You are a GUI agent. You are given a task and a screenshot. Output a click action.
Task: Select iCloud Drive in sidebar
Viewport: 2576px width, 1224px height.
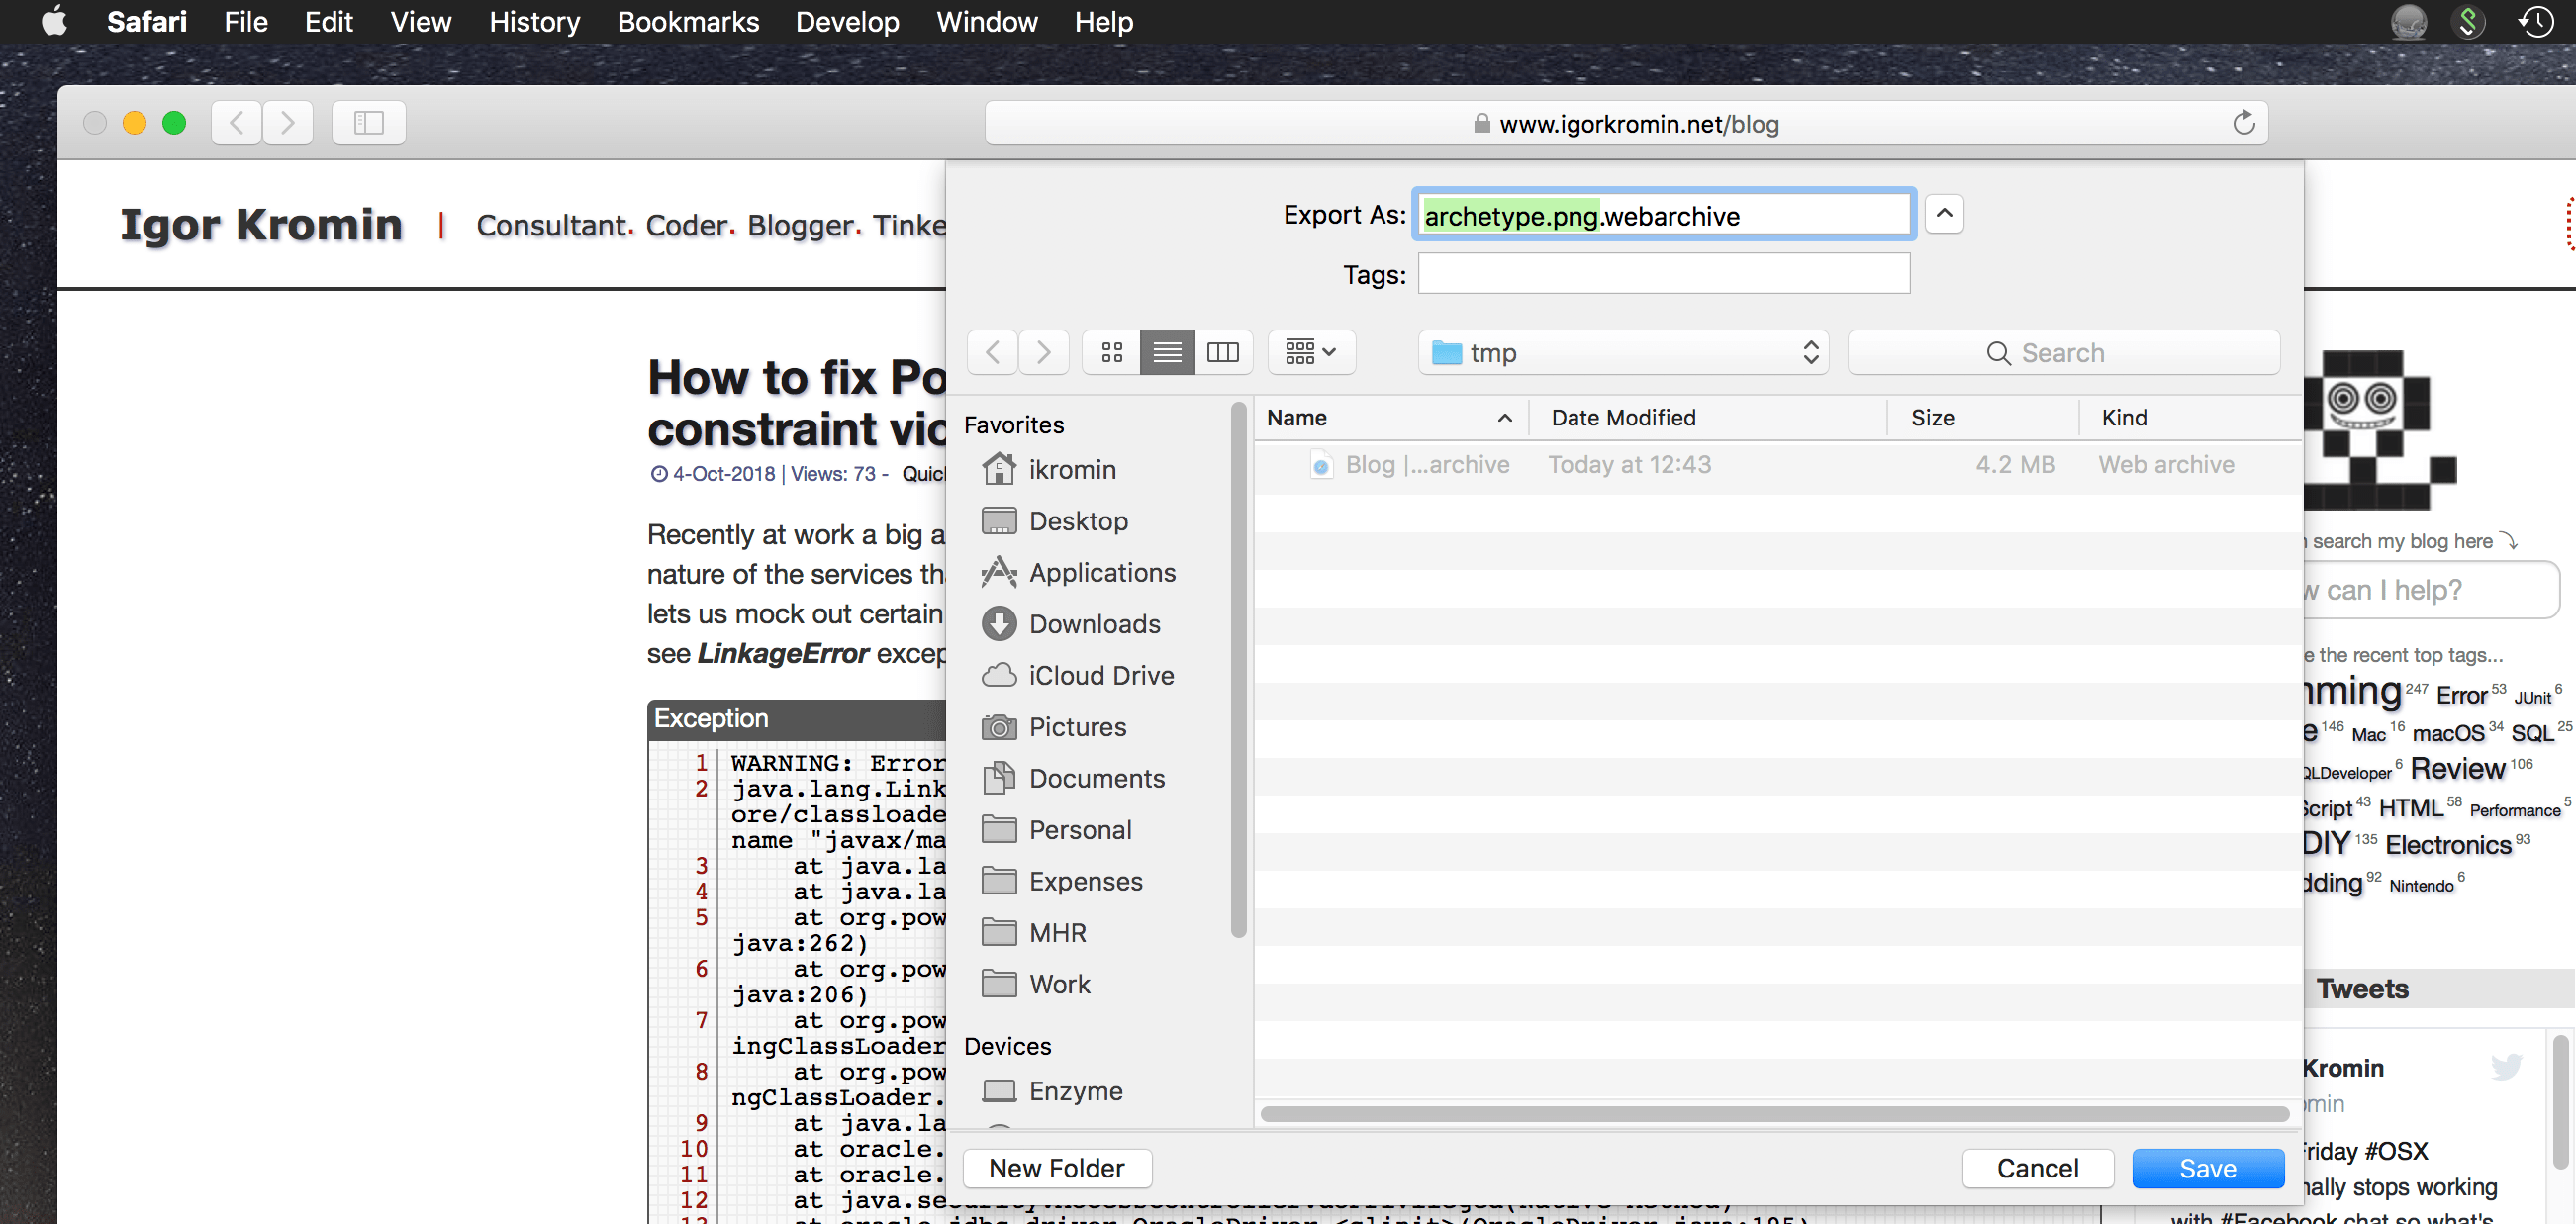1078,675
